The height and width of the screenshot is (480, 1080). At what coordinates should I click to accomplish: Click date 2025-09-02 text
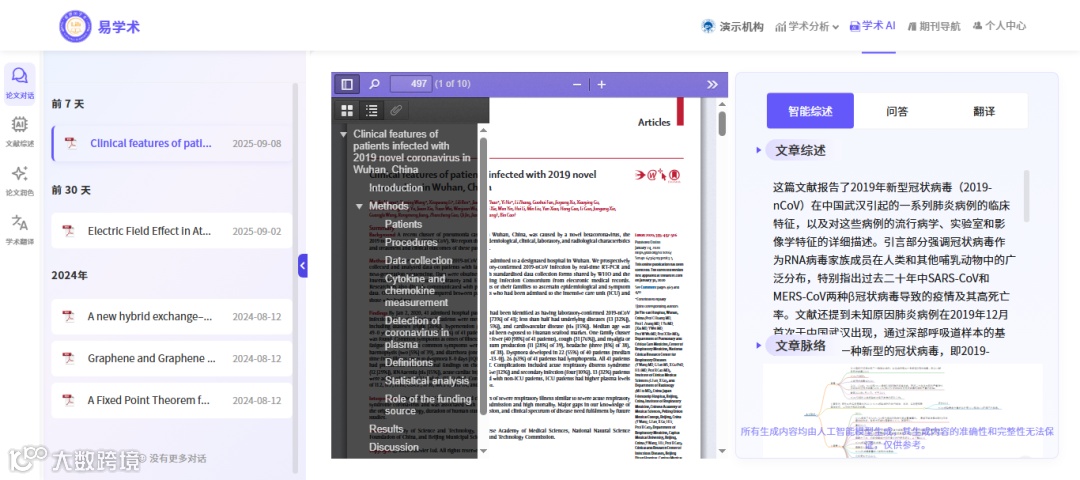[257, 231]
